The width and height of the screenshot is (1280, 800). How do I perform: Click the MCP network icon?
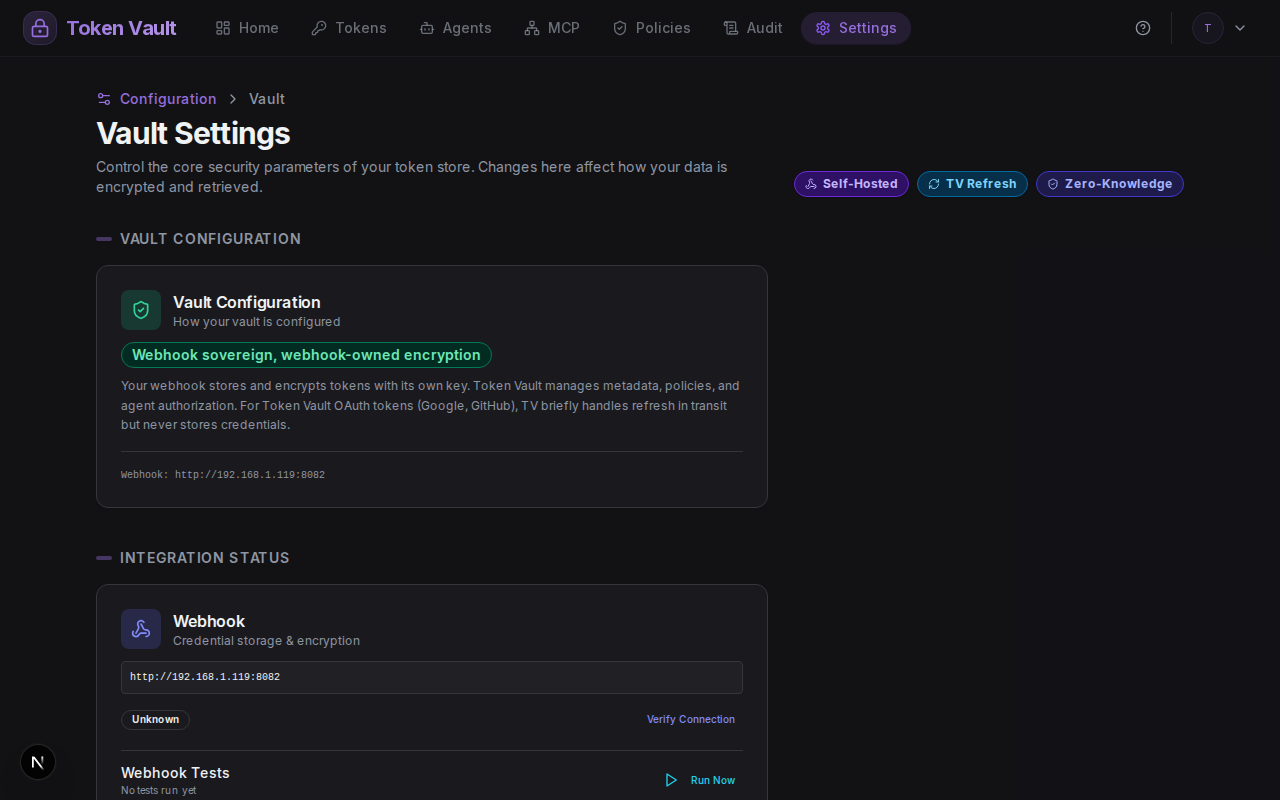(532, 28)
